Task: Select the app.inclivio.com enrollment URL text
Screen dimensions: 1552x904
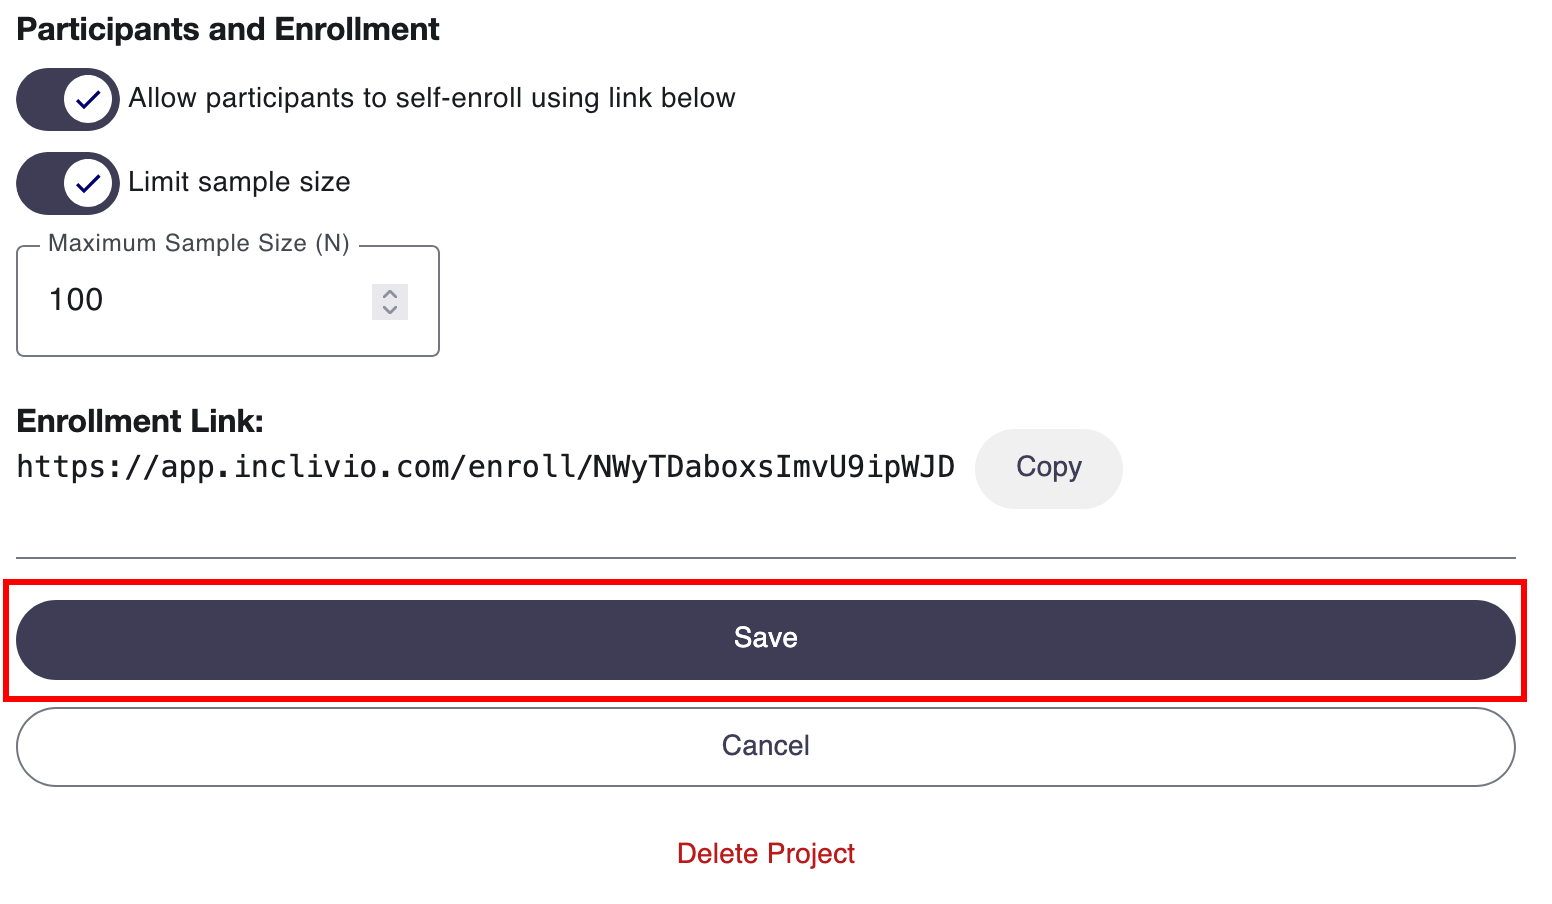Action: pos(486,467)
